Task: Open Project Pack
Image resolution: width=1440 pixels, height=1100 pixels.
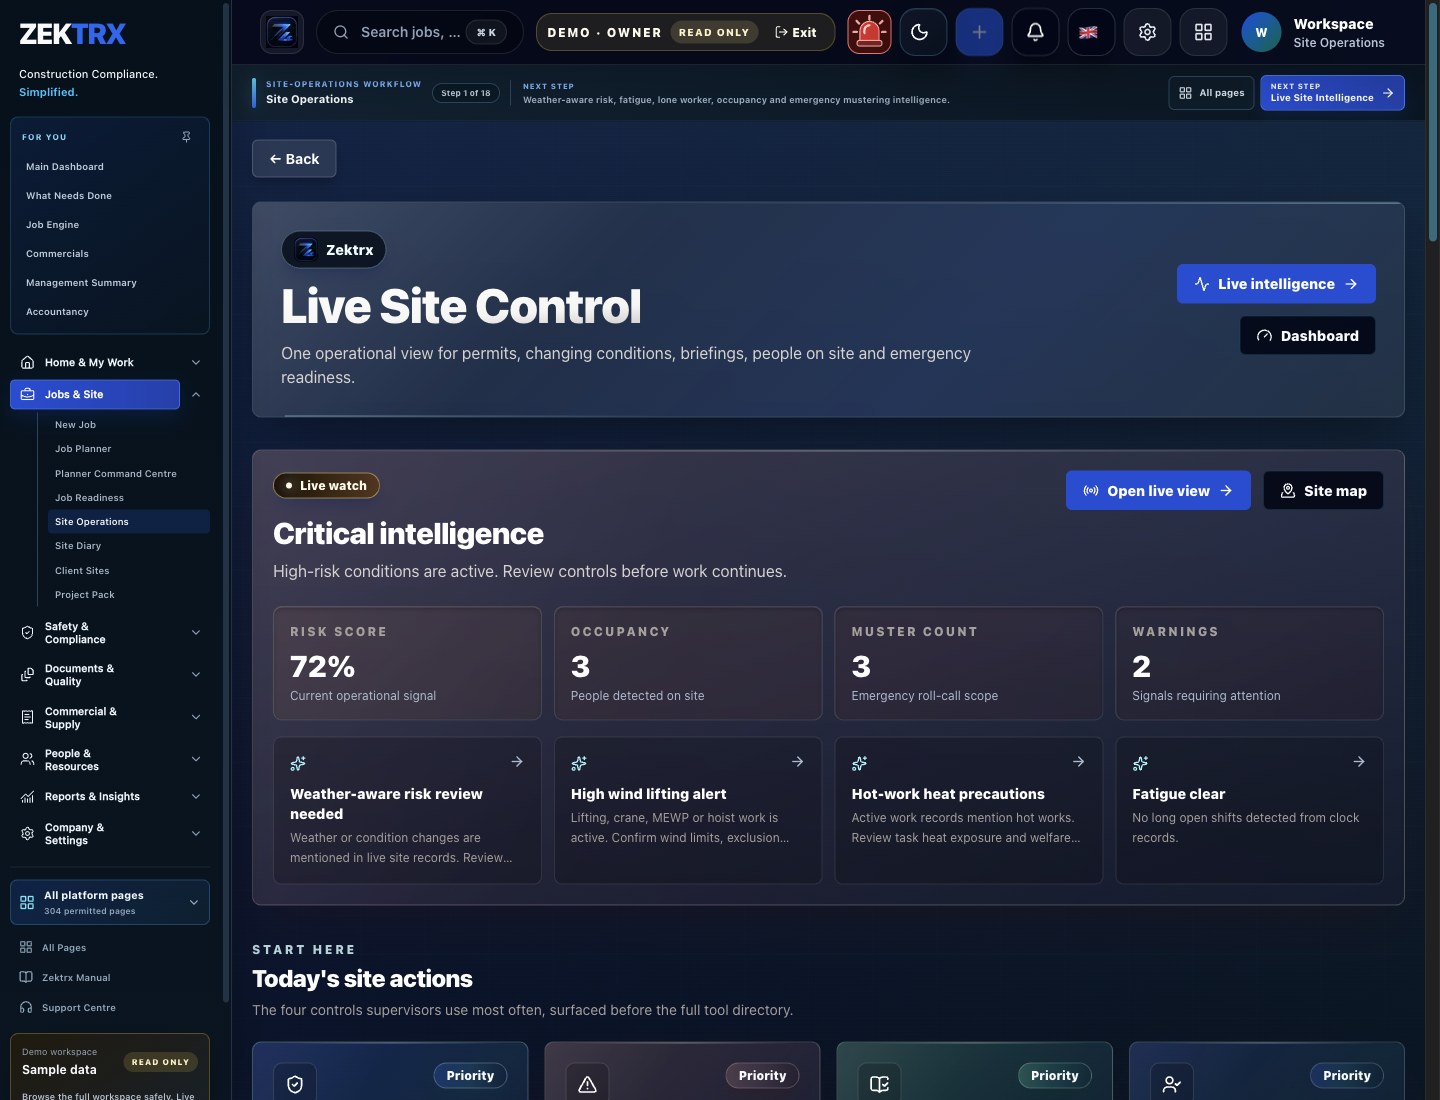Action: tap(128, 595)
